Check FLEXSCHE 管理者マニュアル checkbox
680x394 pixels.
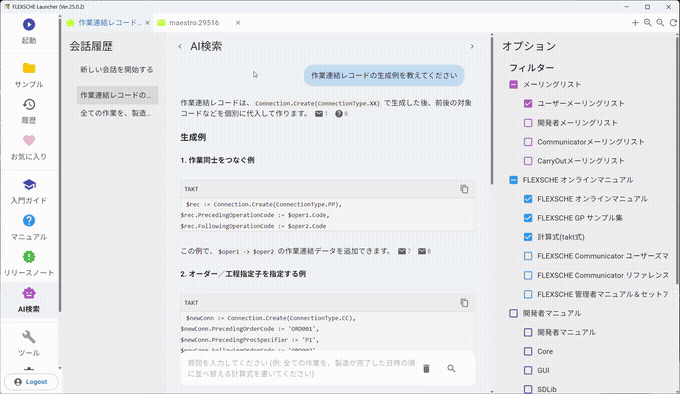528,294
